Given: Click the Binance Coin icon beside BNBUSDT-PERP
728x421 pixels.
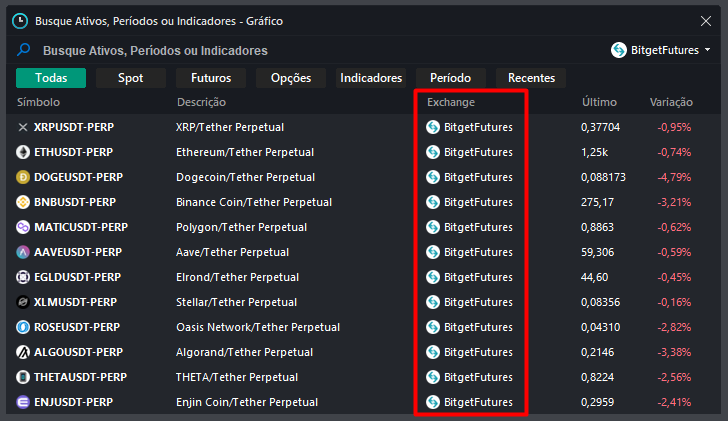Looking at the screenshot, I should pos(23,202).
